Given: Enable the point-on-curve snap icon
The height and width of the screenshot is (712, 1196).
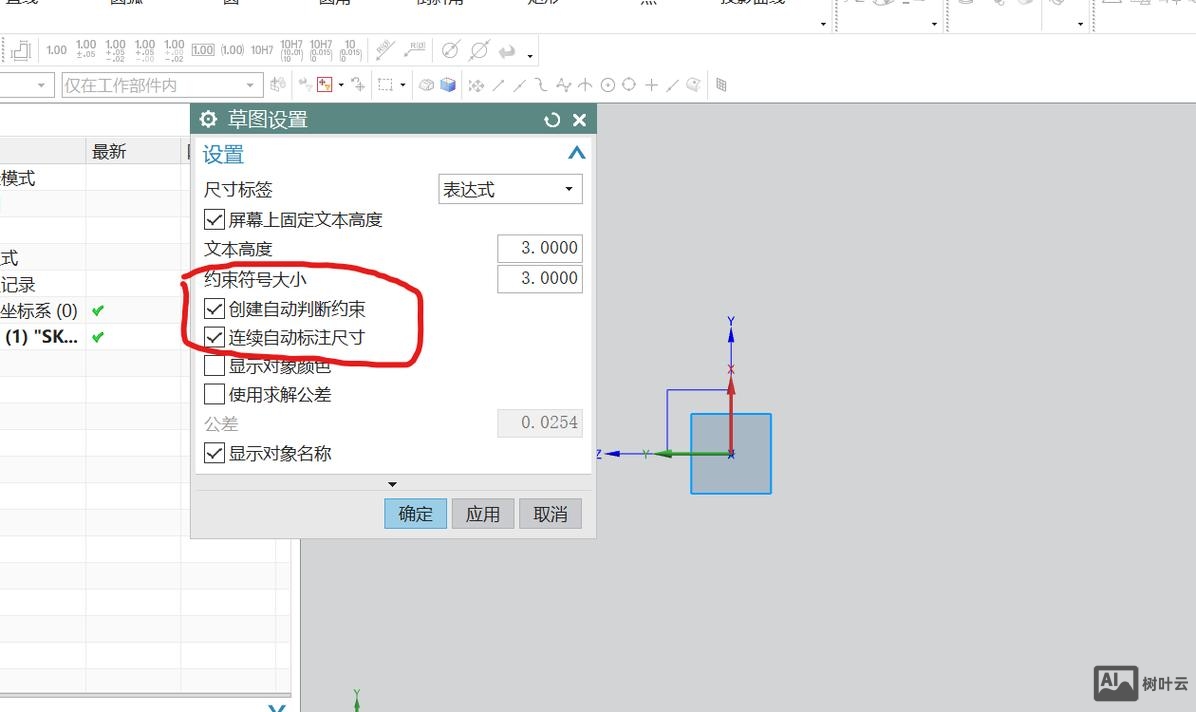Looking at the screenshot, I should coord(672,84).
